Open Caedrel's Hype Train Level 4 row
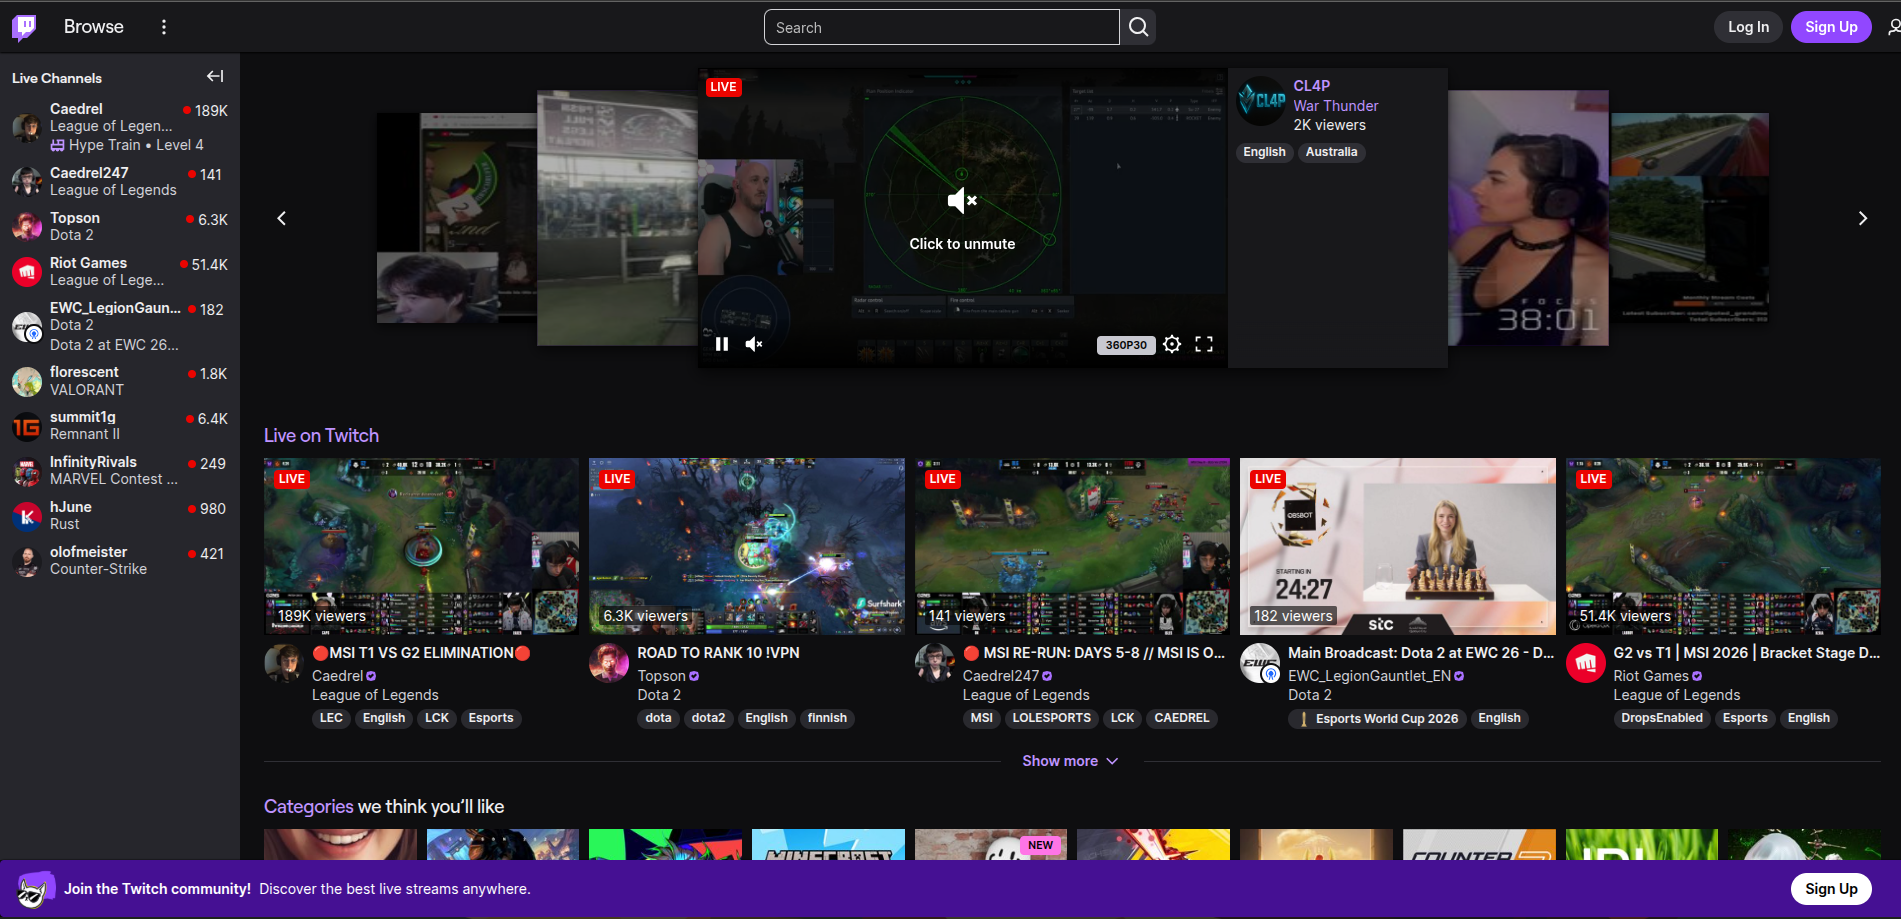 pyautogui.click(x=120, y=127)
